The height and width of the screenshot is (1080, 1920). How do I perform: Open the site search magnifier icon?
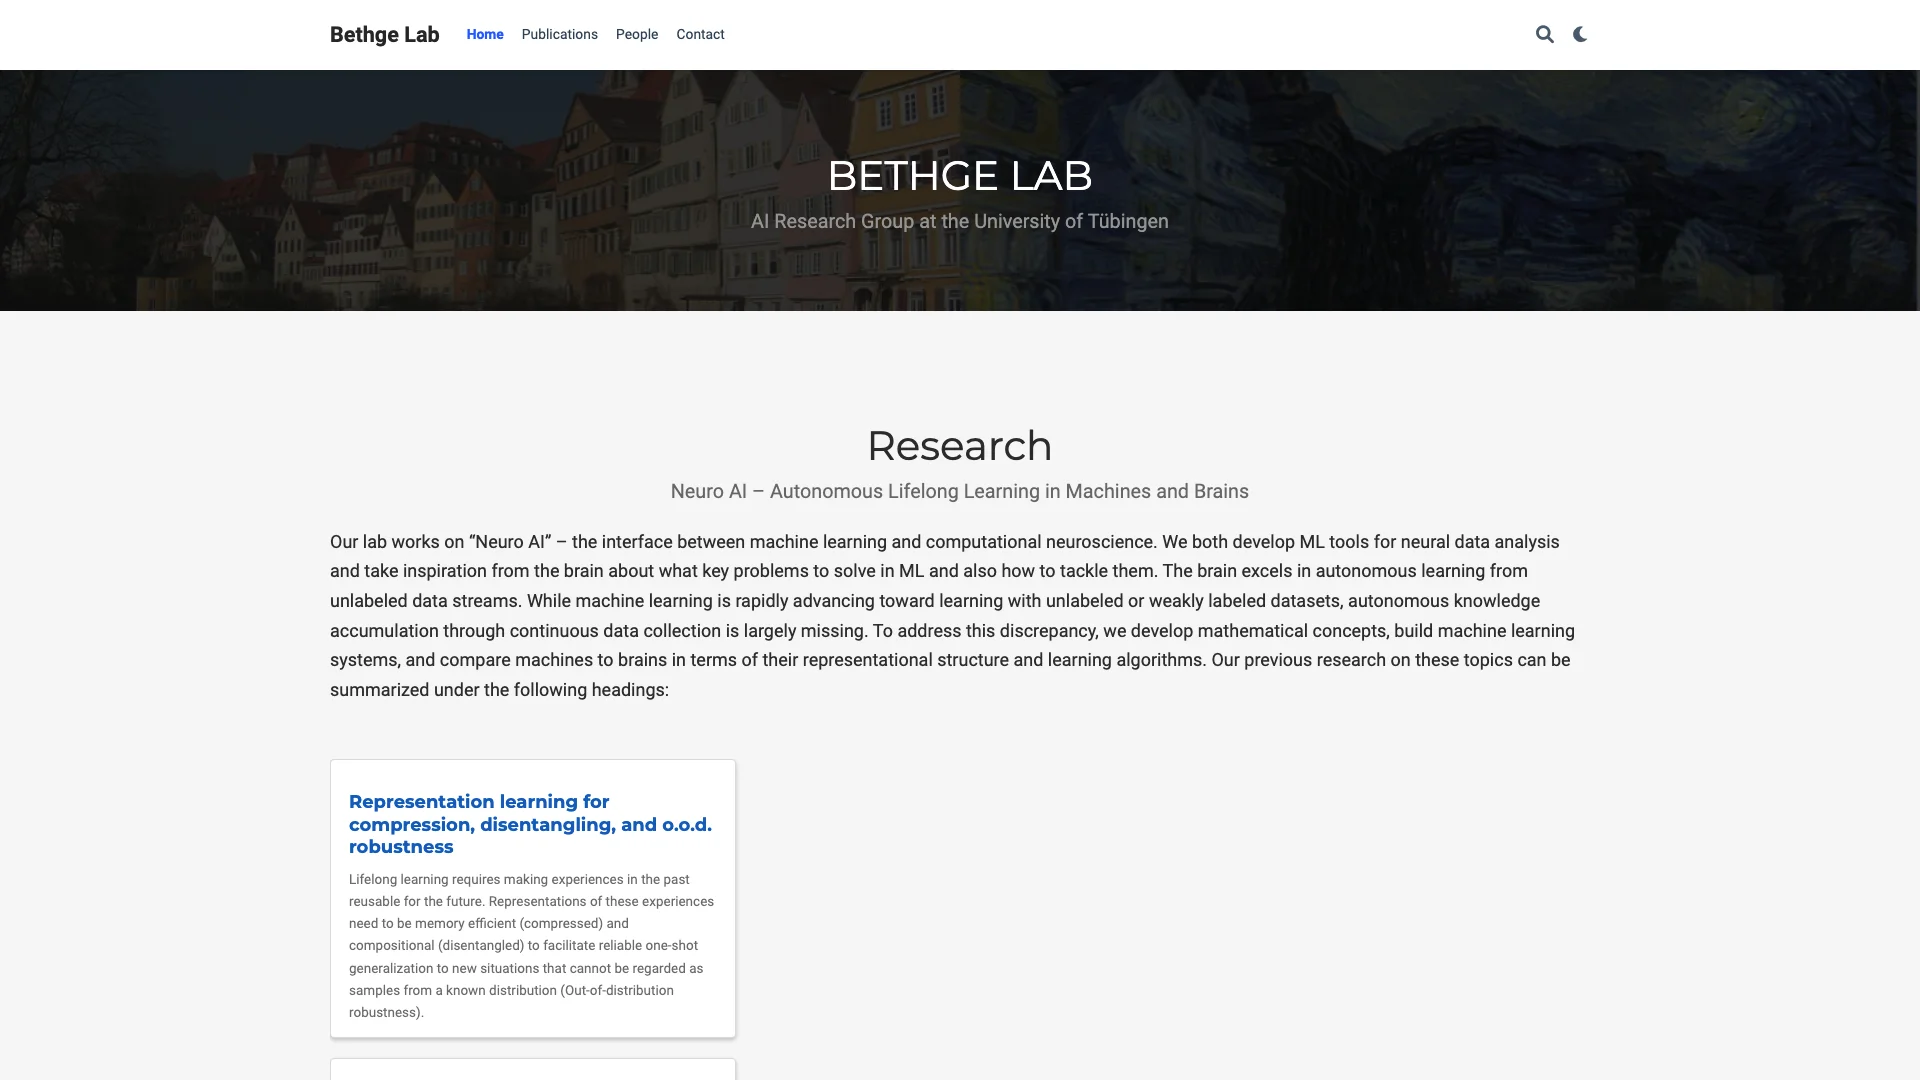tap(1544, 34)
